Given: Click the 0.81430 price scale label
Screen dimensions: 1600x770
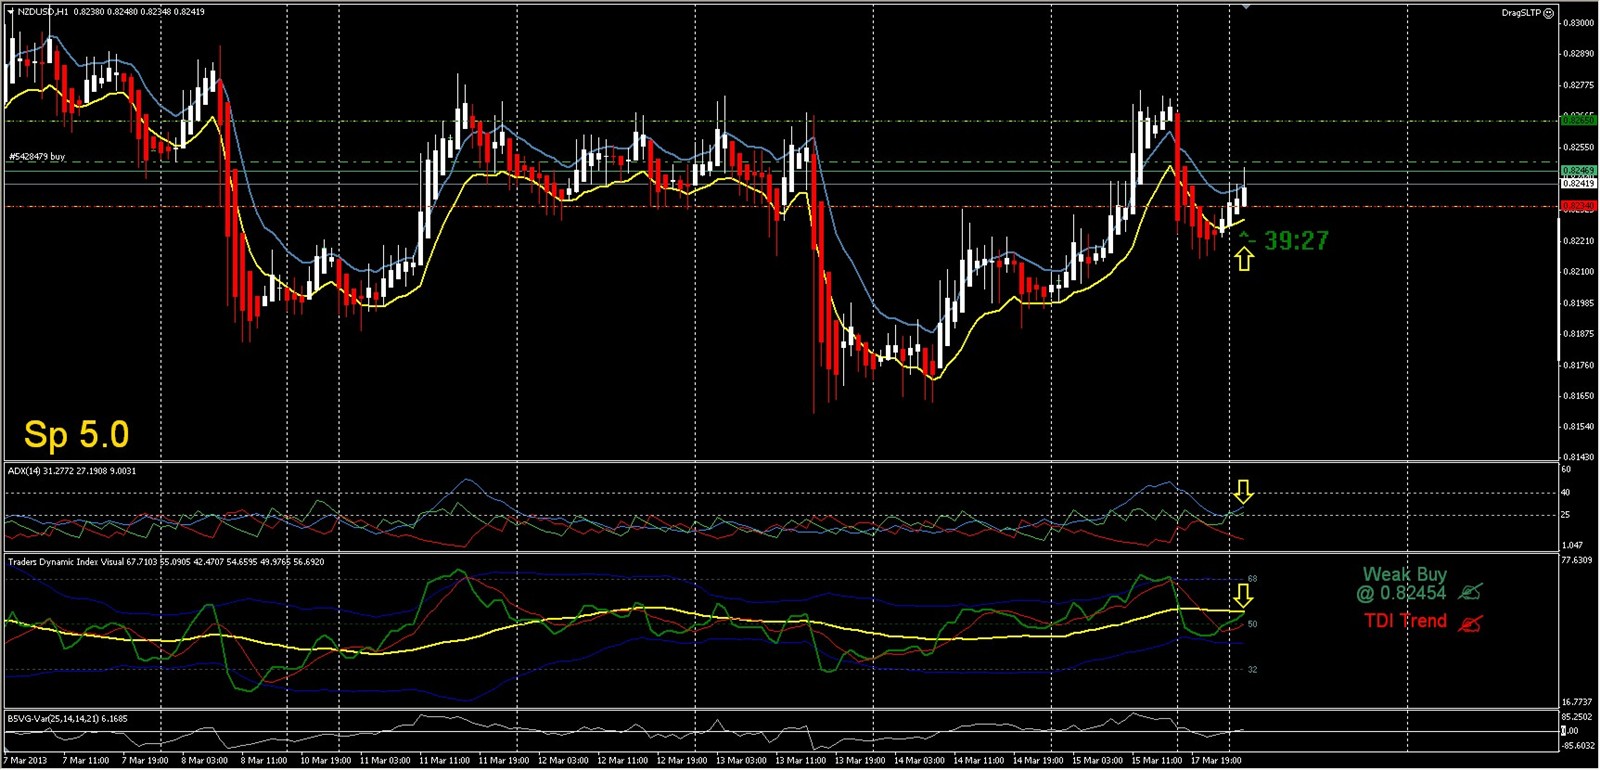Looking at the screenshot, I should [1578, 457].
